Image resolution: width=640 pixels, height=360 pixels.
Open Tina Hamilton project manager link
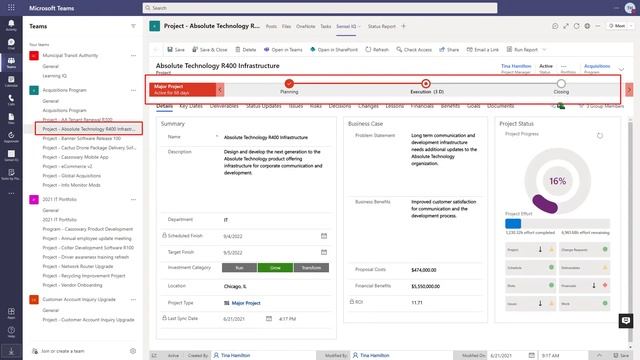516,66
